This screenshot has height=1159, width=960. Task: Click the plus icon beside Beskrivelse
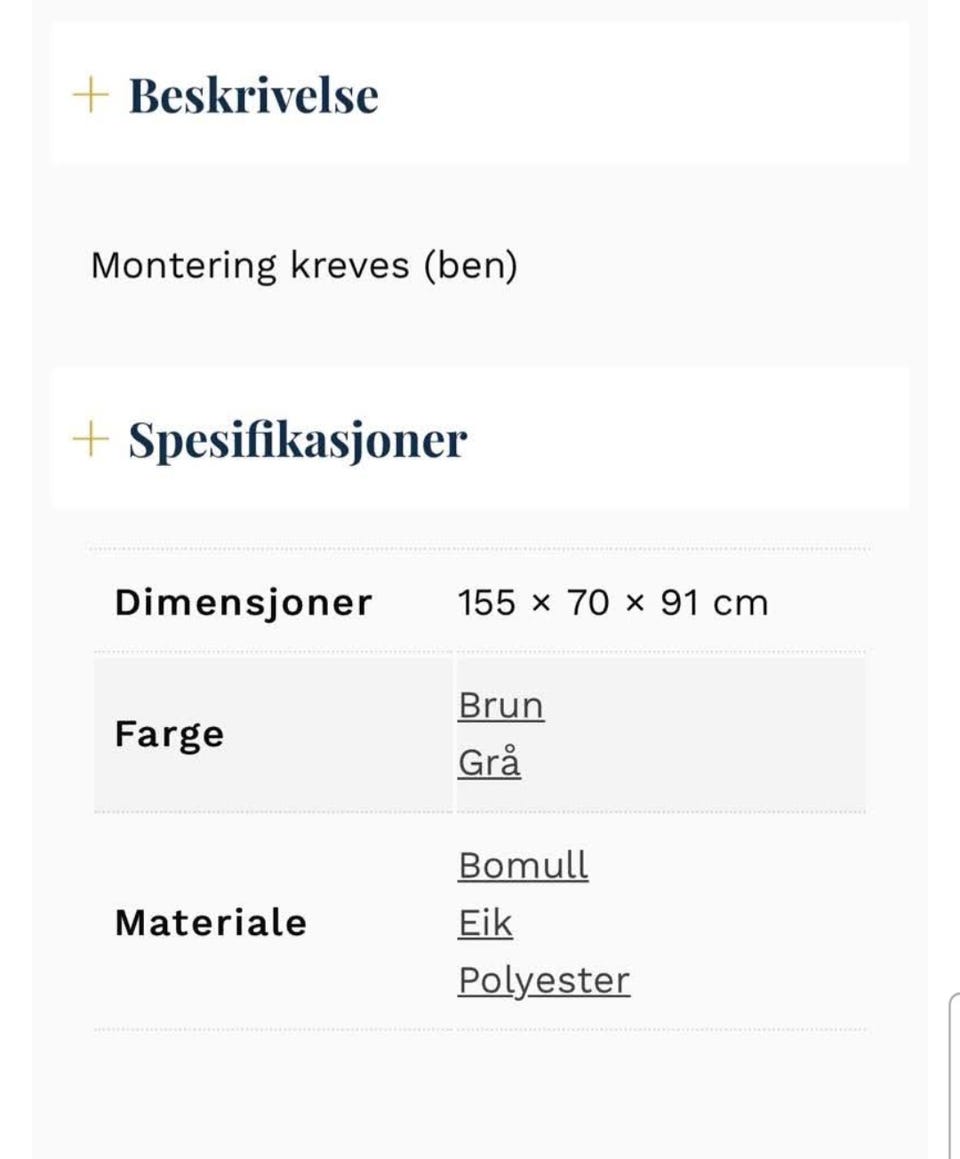(89, 95)
